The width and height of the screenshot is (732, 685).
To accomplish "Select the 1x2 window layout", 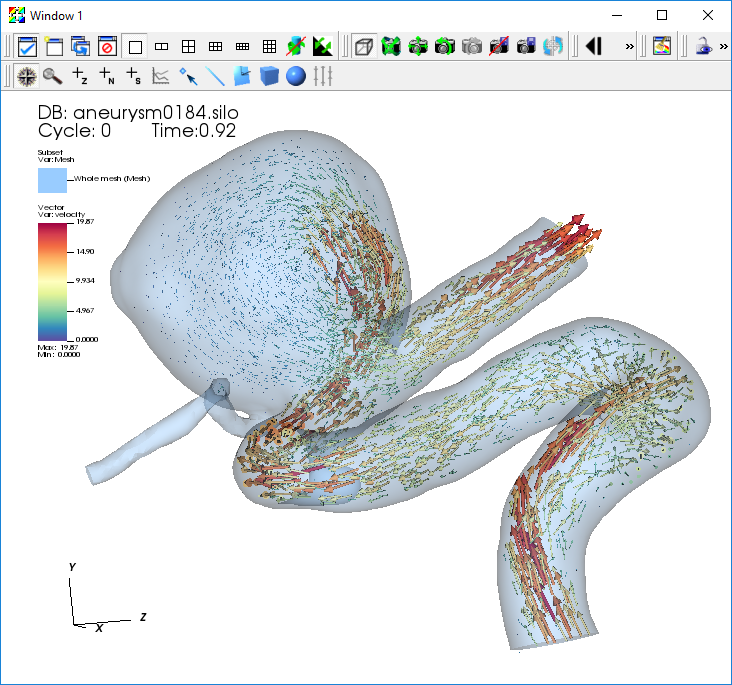I will tap(162, 46).
